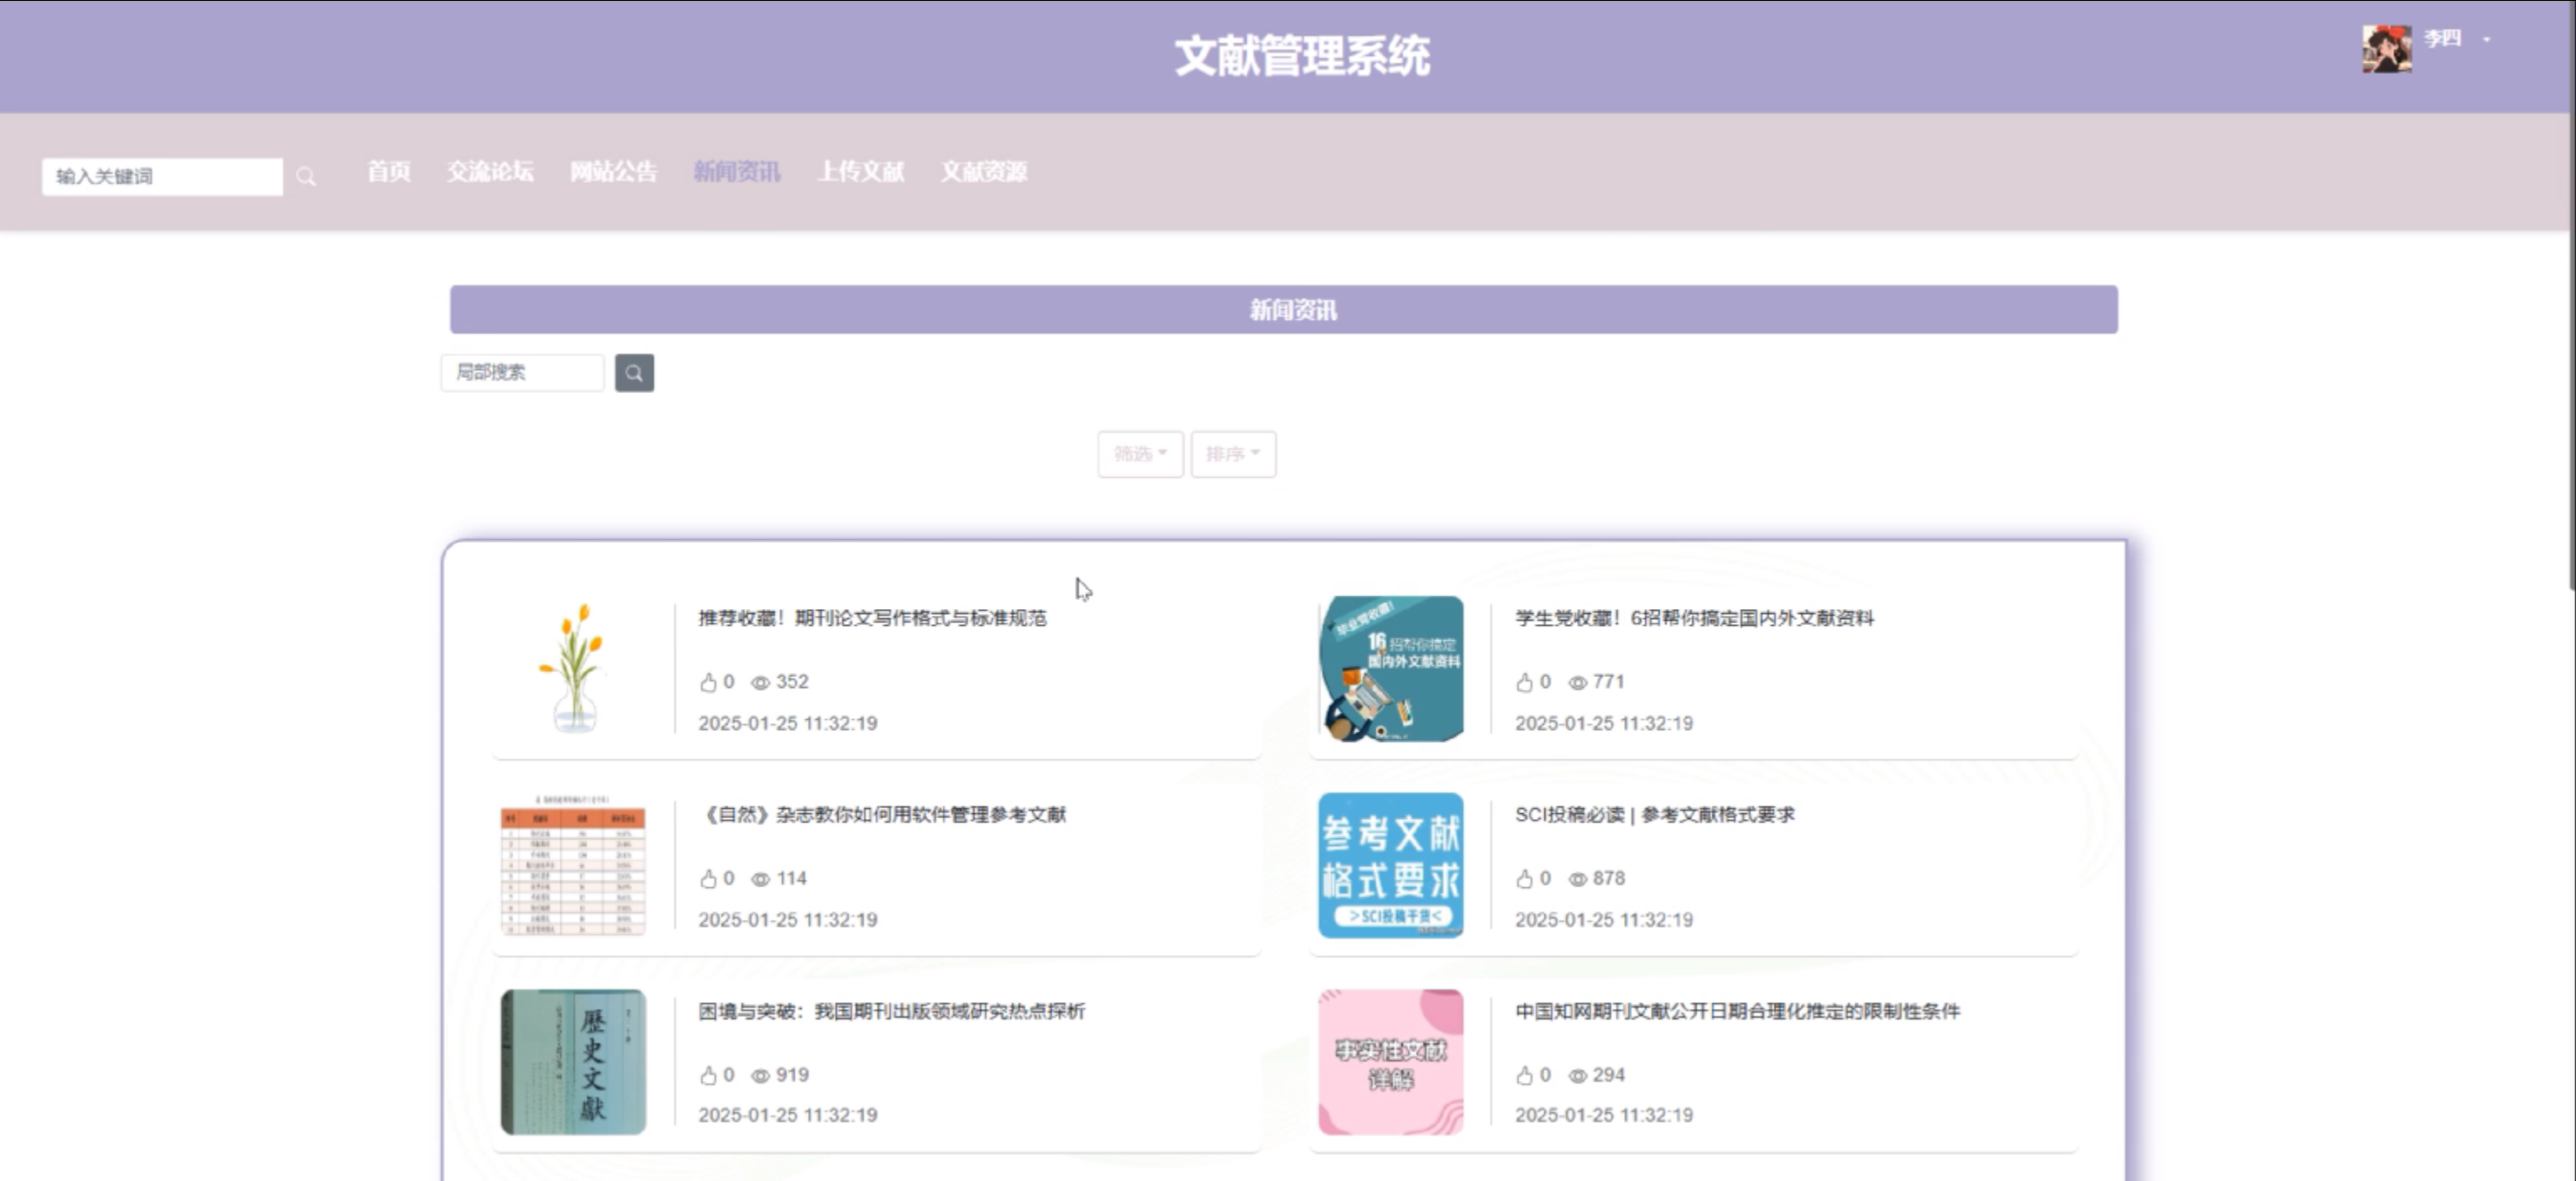This screenshot has width=2576, height=1181.
Task: Open the 筛选 filter dropdown
Action: click(1140, 454)
